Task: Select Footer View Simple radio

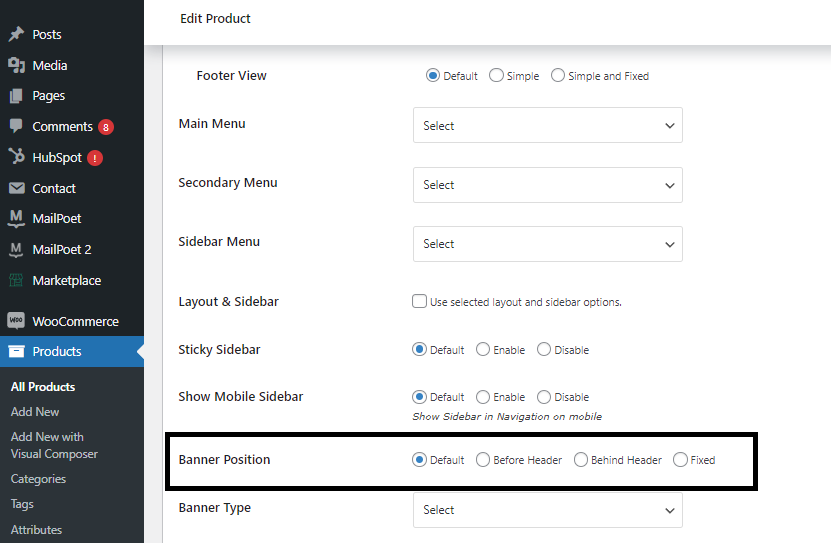Action: 496,75
